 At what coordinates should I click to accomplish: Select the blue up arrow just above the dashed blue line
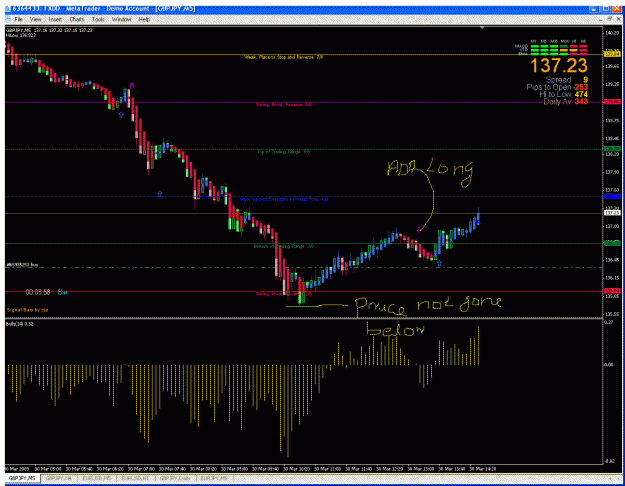[x=160, y=193]
